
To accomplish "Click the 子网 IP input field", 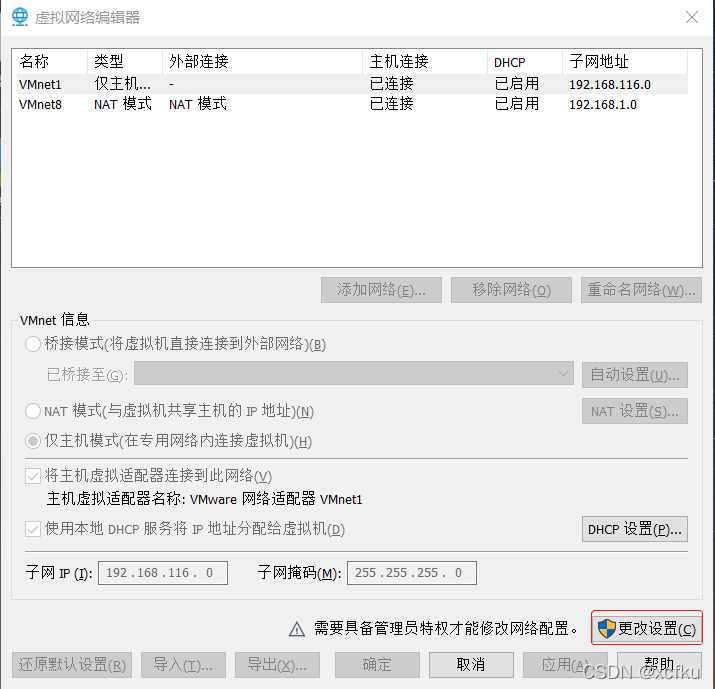I will click(x=163, y=573).
